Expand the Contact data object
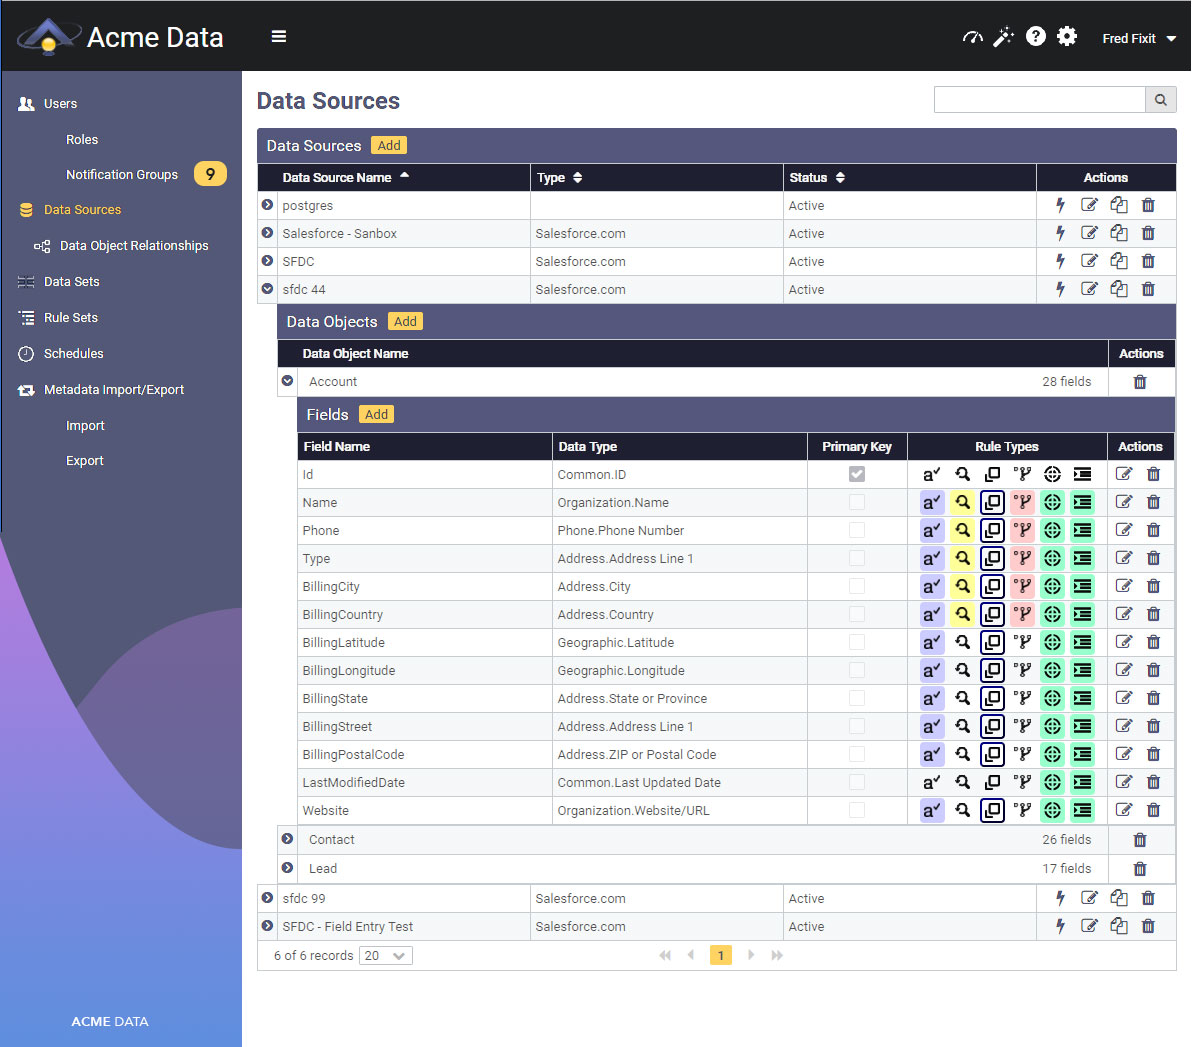Screen dimensions: 1193x1047 (288, 839)
